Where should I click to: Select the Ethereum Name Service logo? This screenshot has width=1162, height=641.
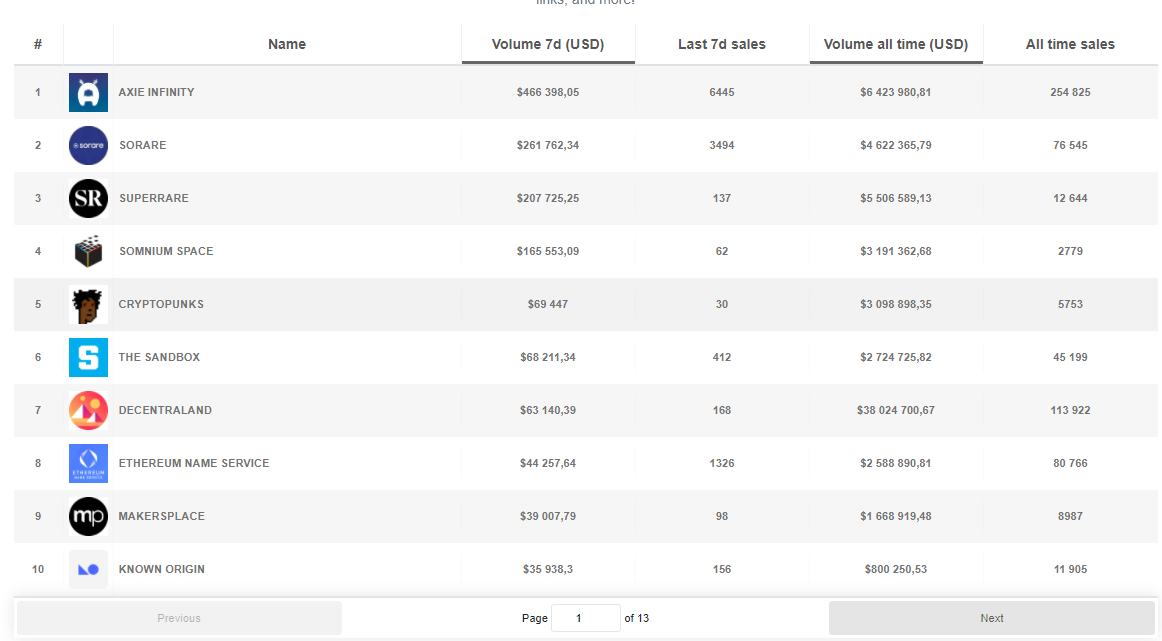pyautogui.click(x=88, y=463)
